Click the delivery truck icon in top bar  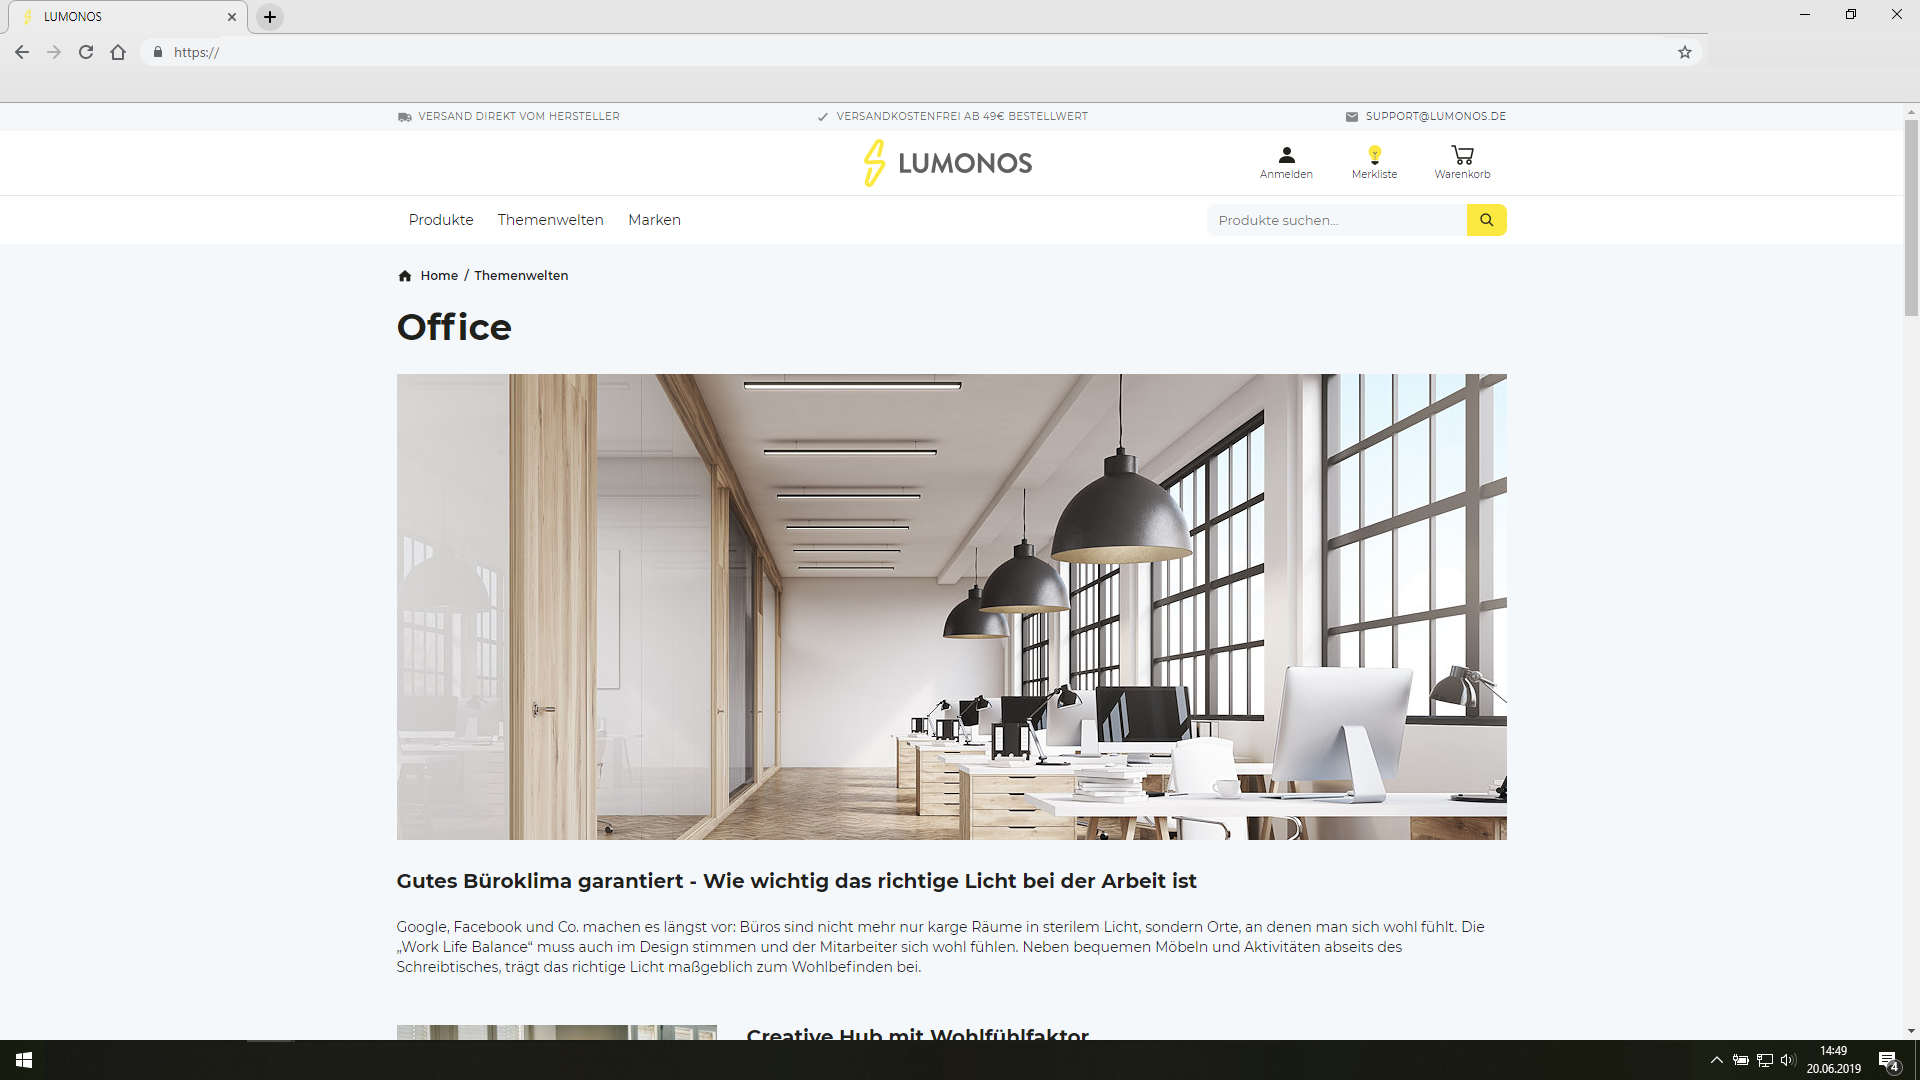tap(405, 117)
